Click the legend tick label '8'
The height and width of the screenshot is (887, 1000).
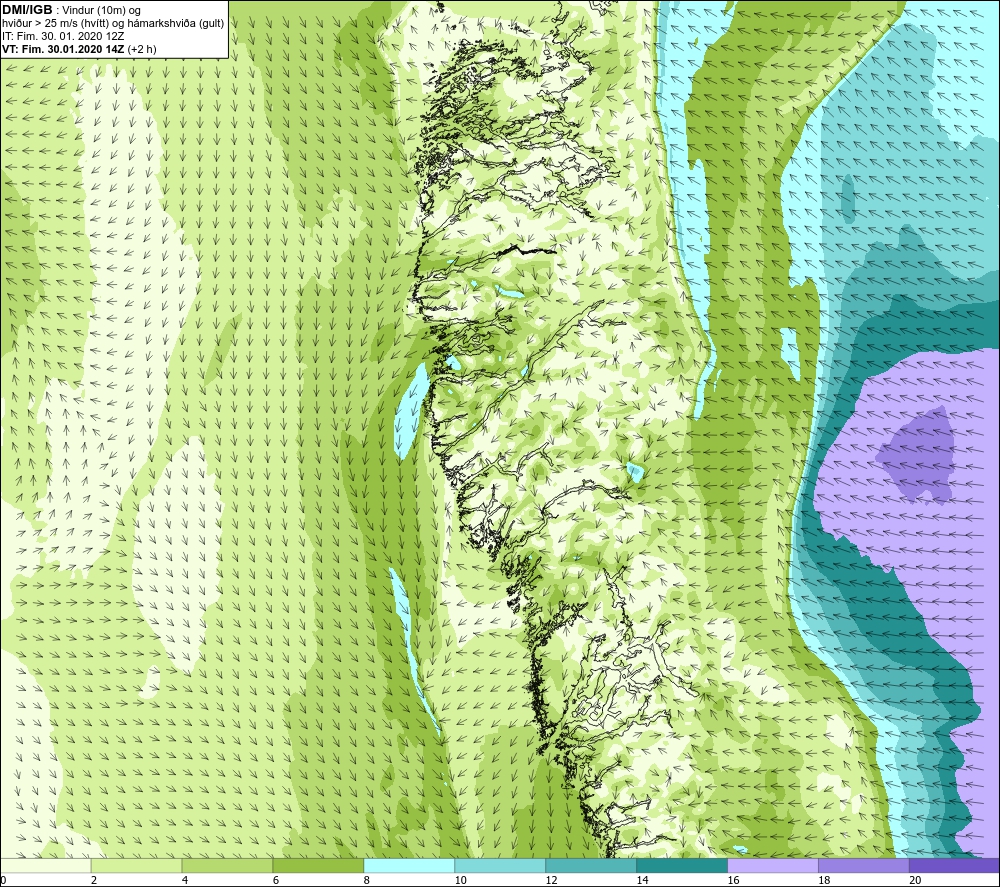pyautogui.click(x=367, y=880)
